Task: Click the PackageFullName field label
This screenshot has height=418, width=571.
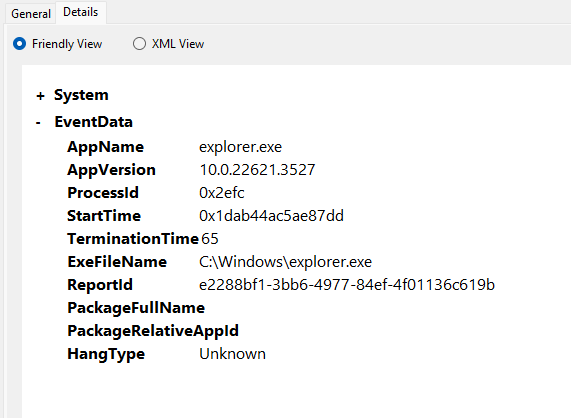Action: click(136, 308)
